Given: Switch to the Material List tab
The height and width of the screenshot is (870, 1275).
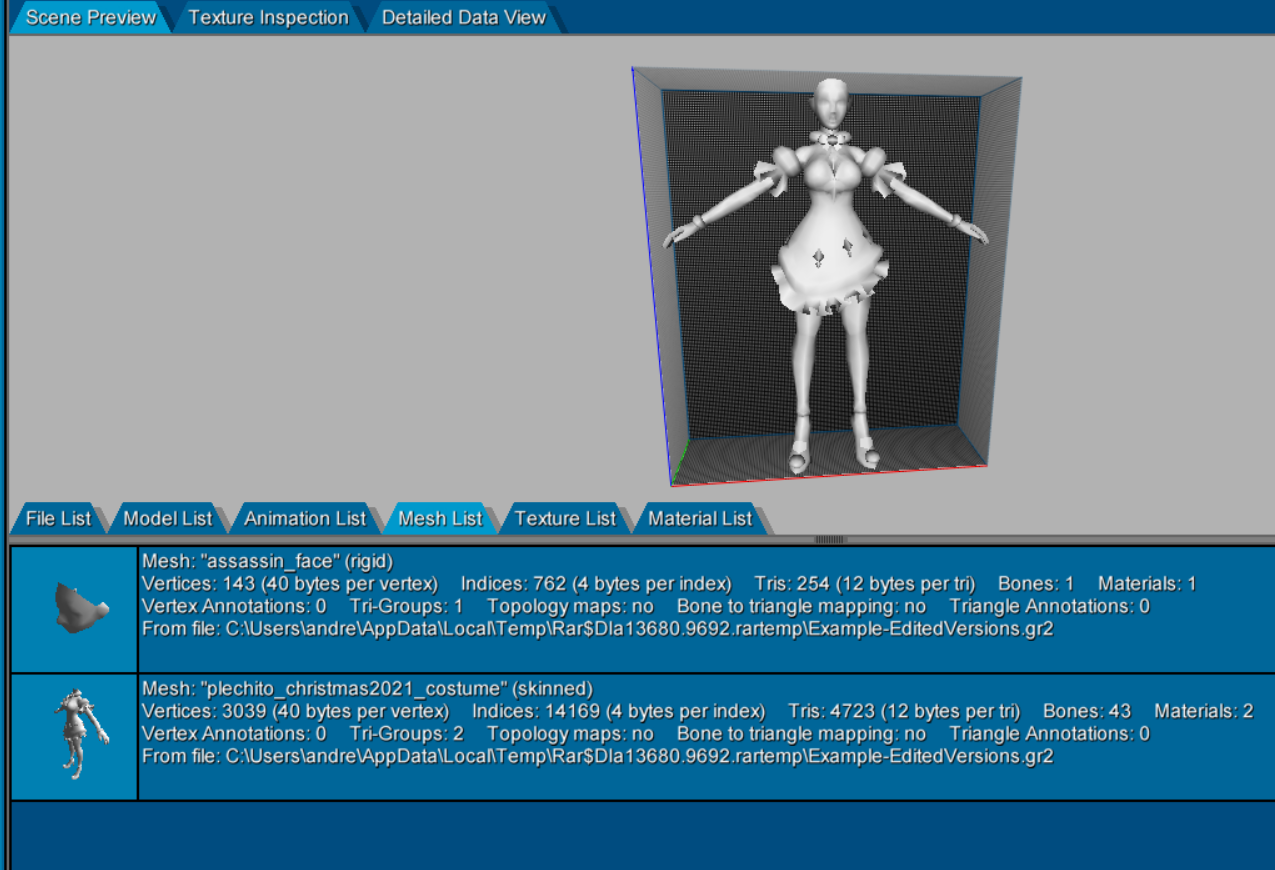Looking at the screenshot, I should pyautogui.click(x=700, y=518).
